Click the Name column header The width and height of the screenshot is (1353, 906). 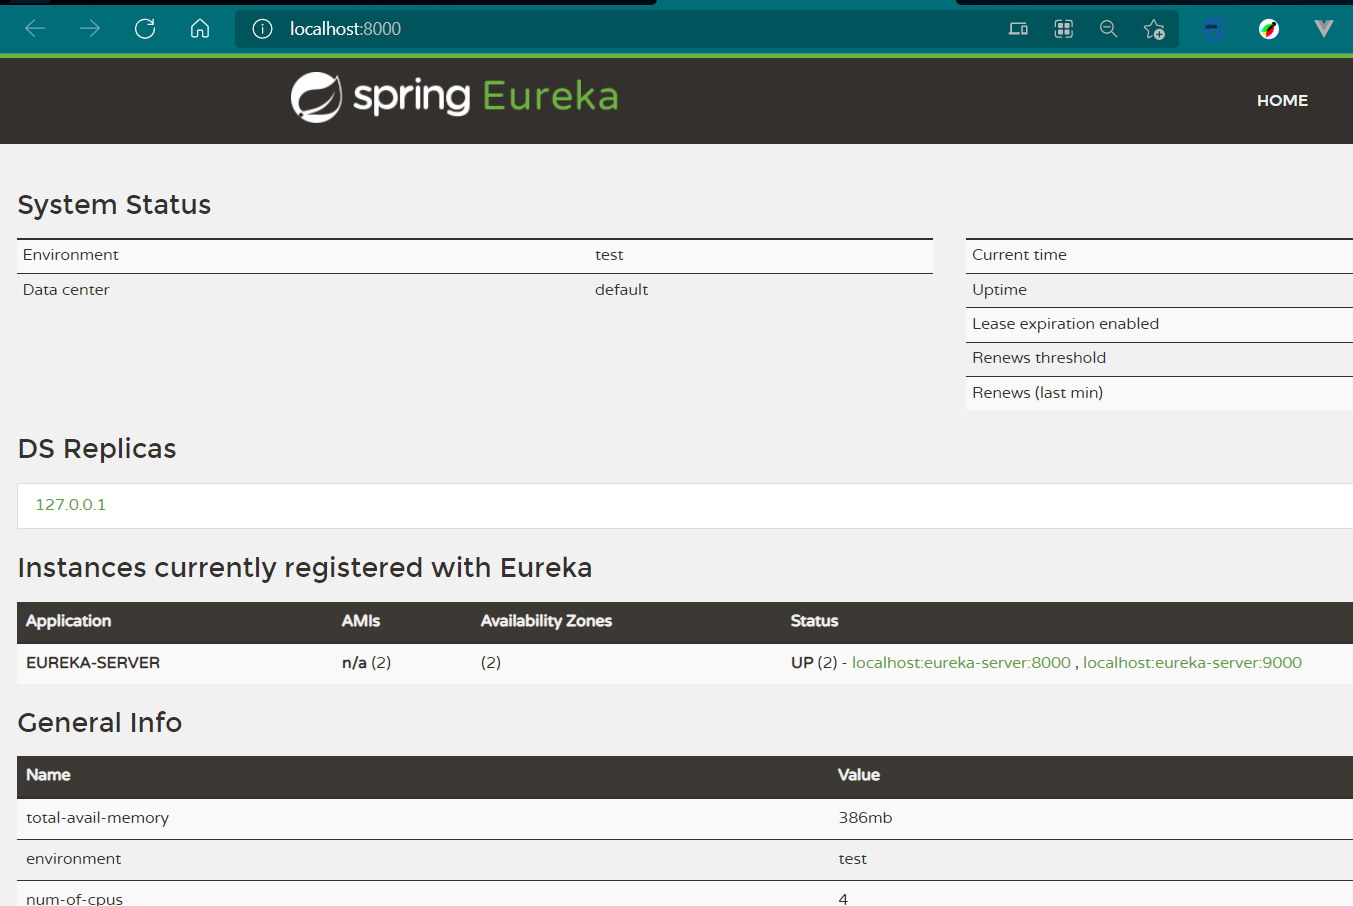pos(48,775)
